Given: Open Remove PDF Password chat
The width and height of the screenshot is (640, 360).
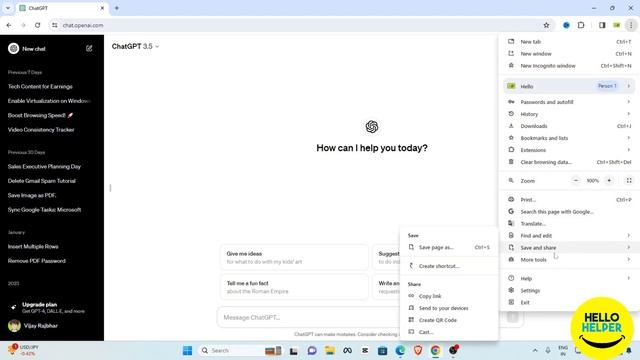Looking at the screenshot, I should tap(36, 261).
